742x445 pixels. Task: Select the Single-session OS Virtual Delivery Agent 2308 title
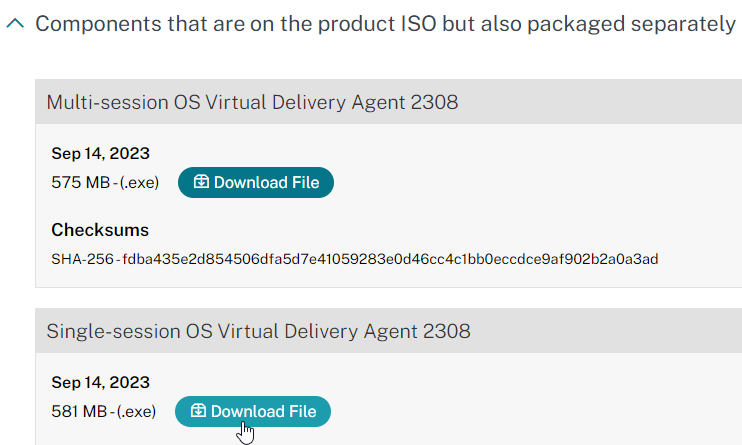point(258,331)
